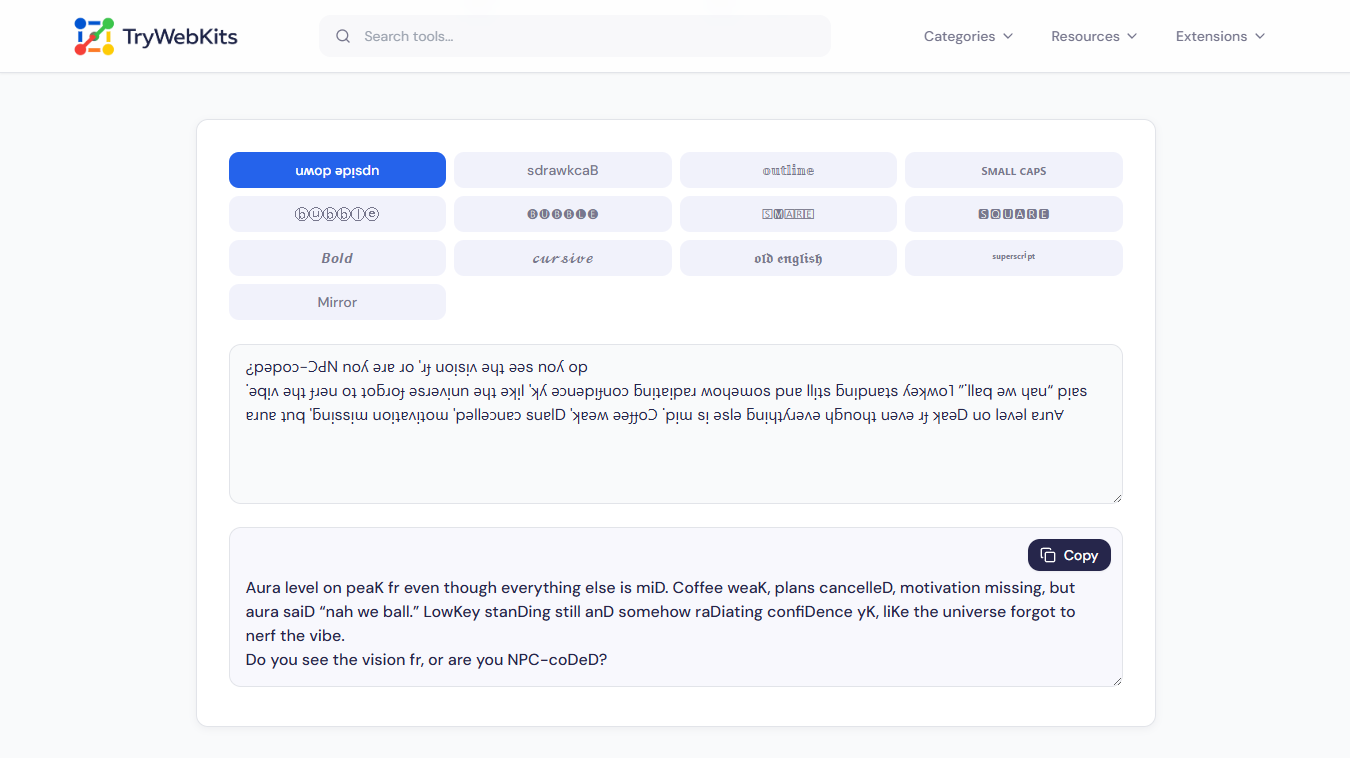Viewport: 1350px width, 758px height.
Task: Select the upside down style tab
Action: coord(337,170)
